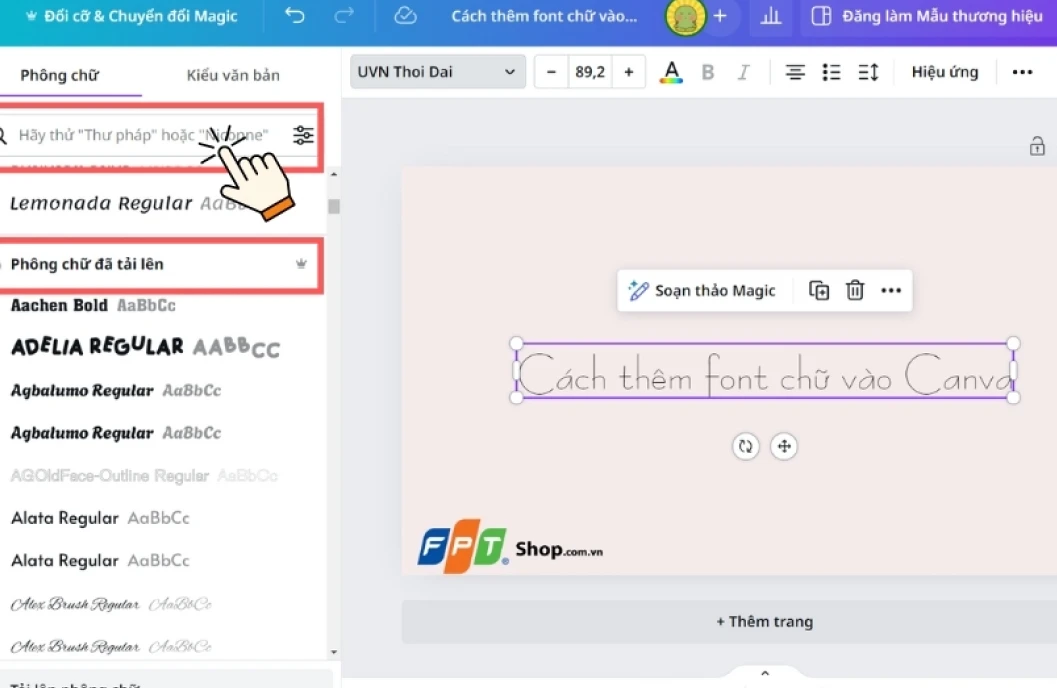This screenshot has width=1057, height=688.
Task: Open Soạn thảo Magic writing tool
Action: pos(702,290)
